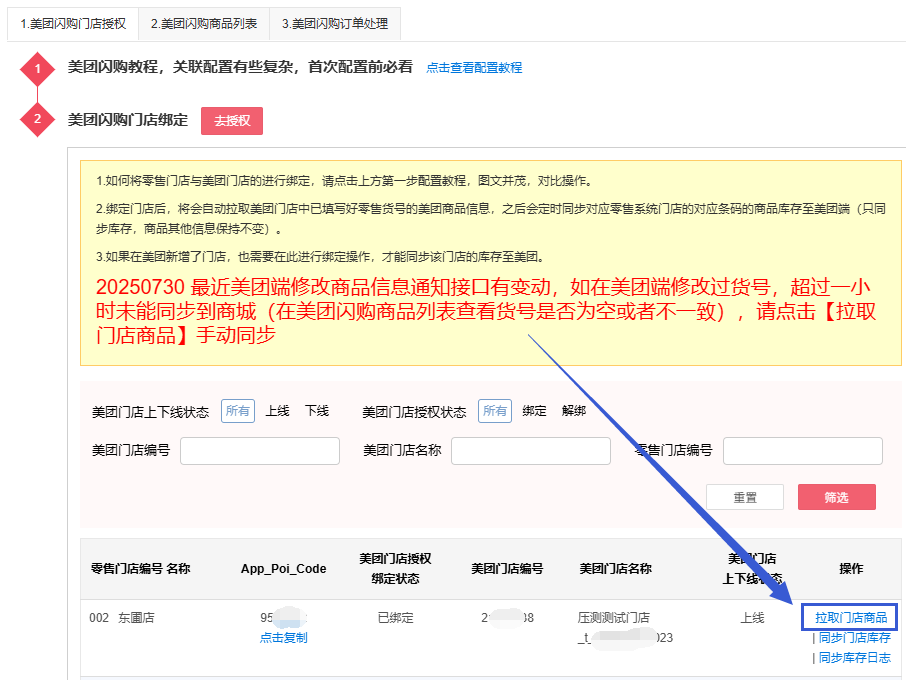The image size is (906, 680).
Task: Copy App_Poi_Code via 点击复制
Action: [x=284, y=638]
